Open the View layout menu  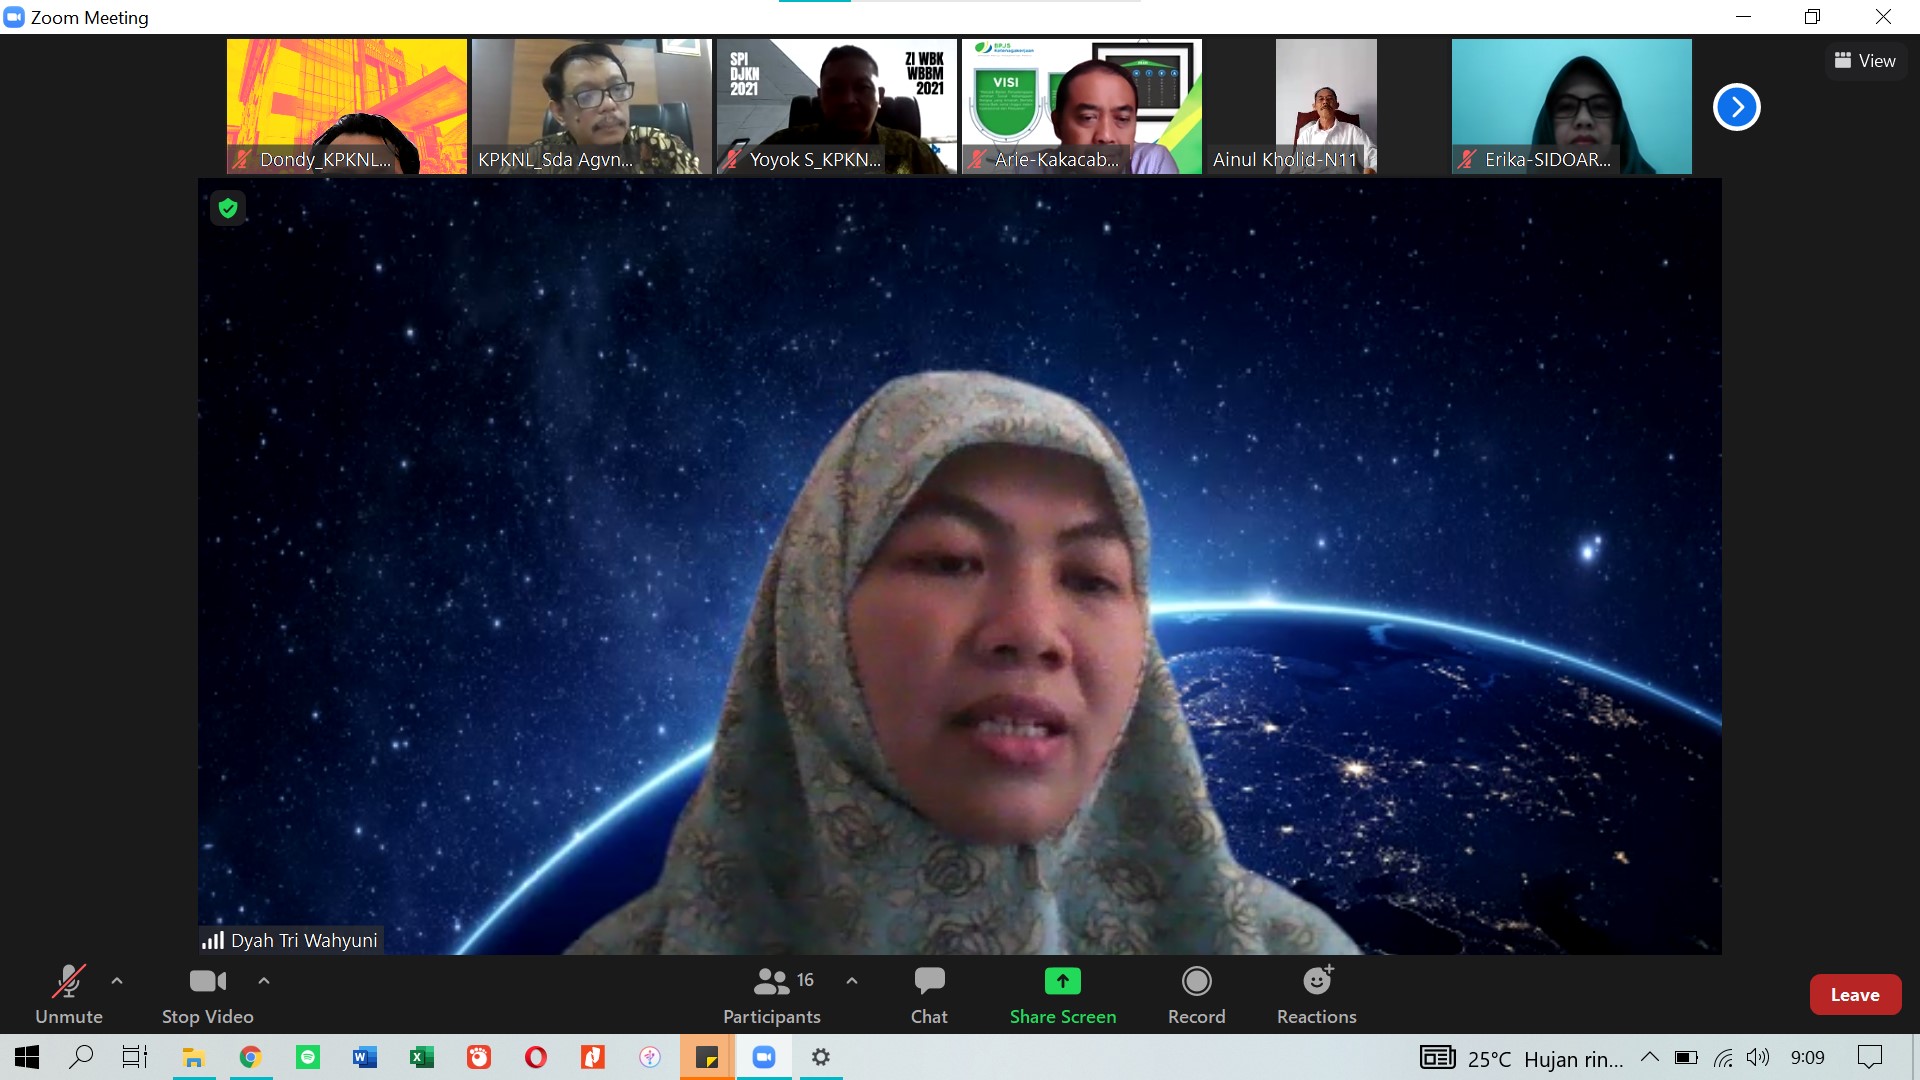pos(1865,61)
